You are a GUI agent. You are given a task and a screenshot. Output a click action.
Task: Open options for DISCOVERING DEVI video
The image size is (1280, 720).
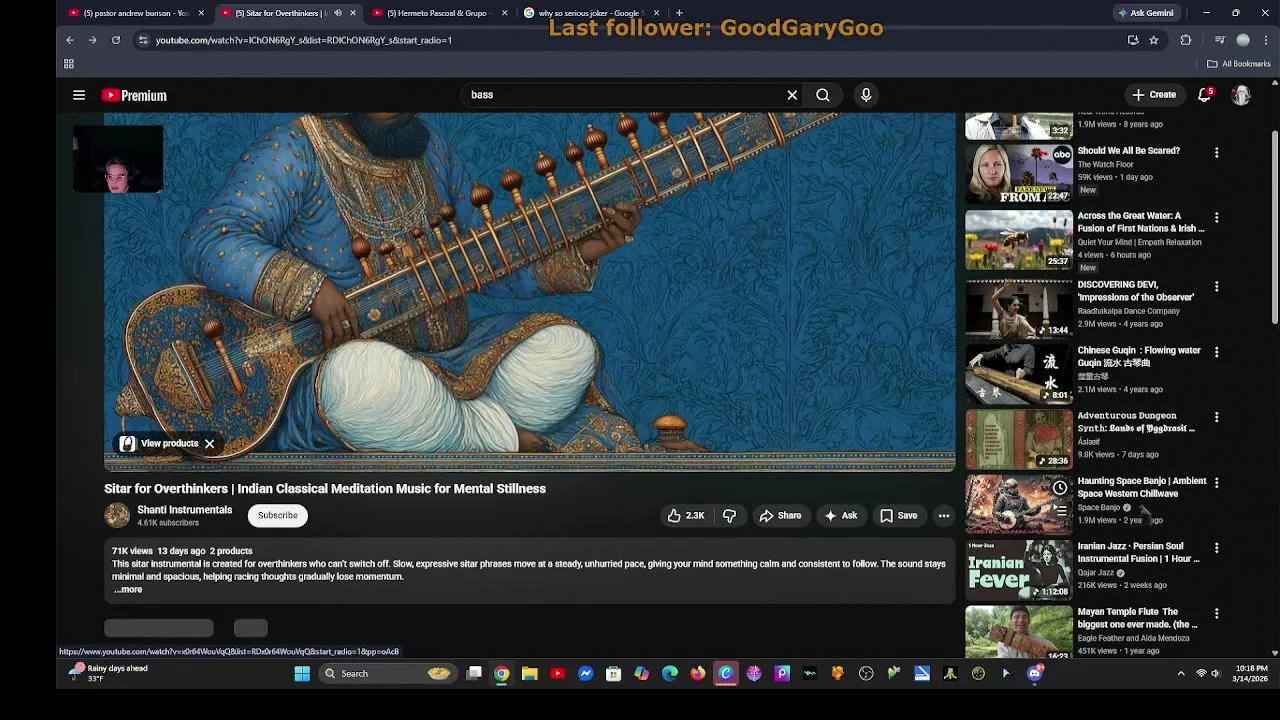click(x=1216, y=287)
